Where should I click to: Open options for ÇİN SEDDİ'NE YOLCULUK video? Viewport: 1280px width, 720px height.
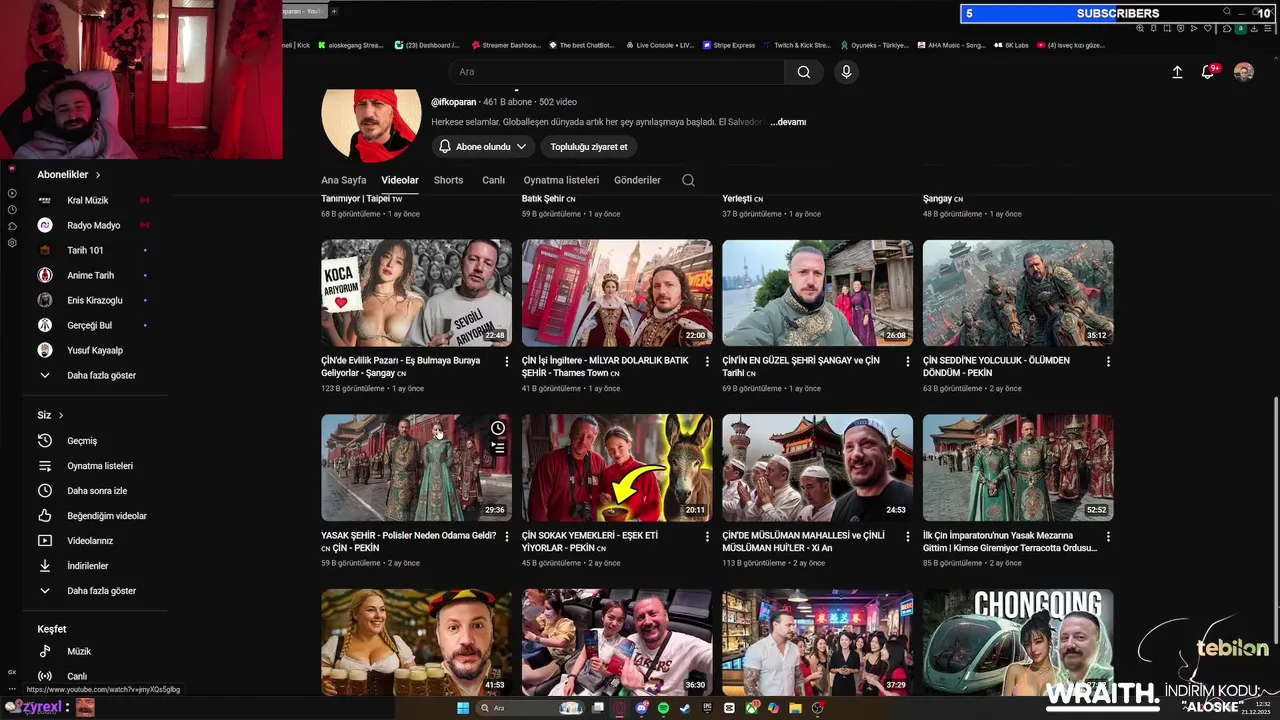[1108, 361]
